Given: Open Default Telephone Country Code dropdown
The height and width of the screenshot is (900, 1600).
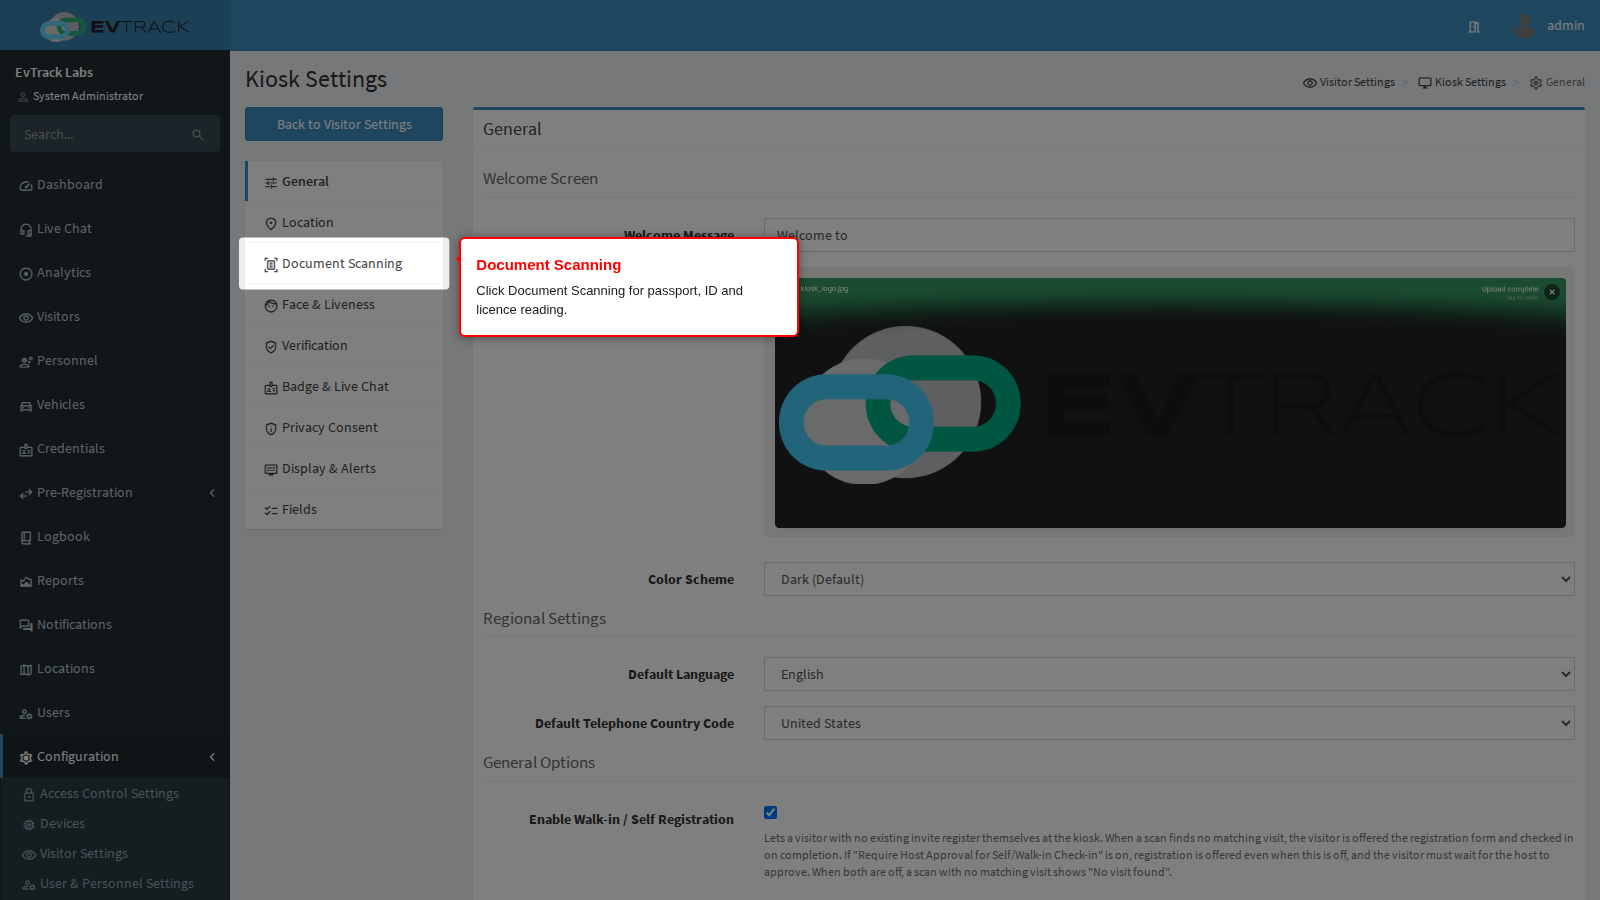Looking at the screenshot, I should [x=1169, y=723].
